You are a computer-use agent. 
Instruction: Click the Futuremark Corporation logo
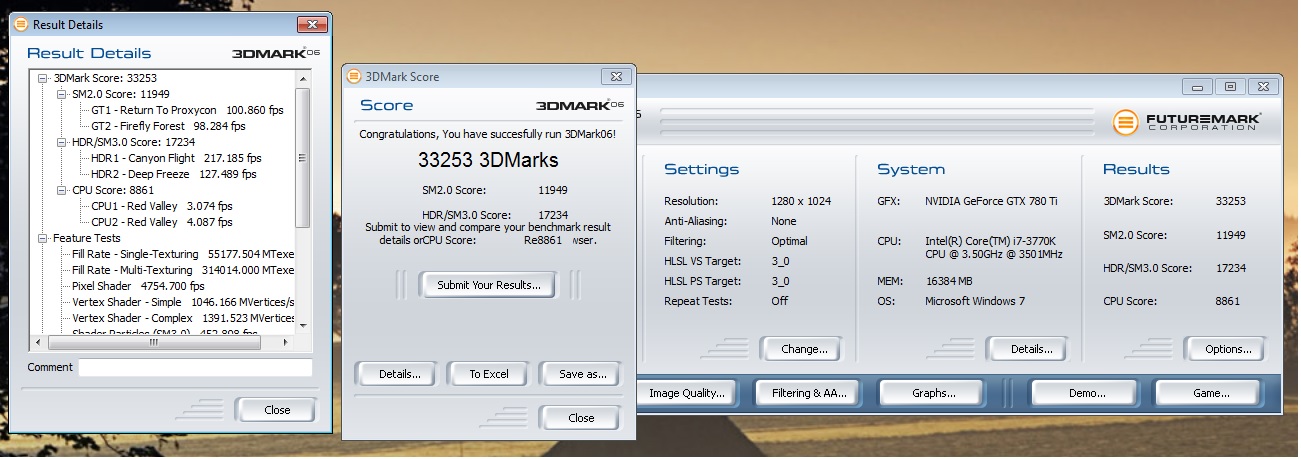coord(1189,123)
